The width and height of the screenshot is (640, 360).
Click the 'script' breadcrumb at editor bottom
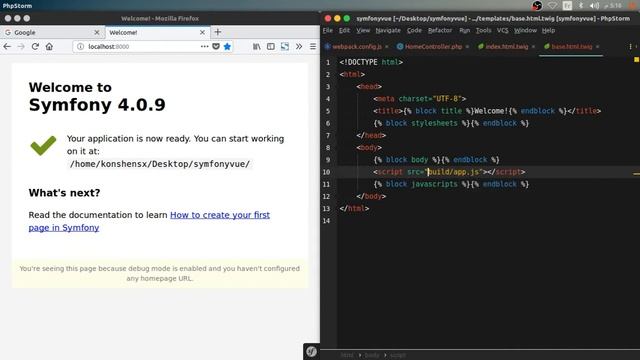pos(398,355)
